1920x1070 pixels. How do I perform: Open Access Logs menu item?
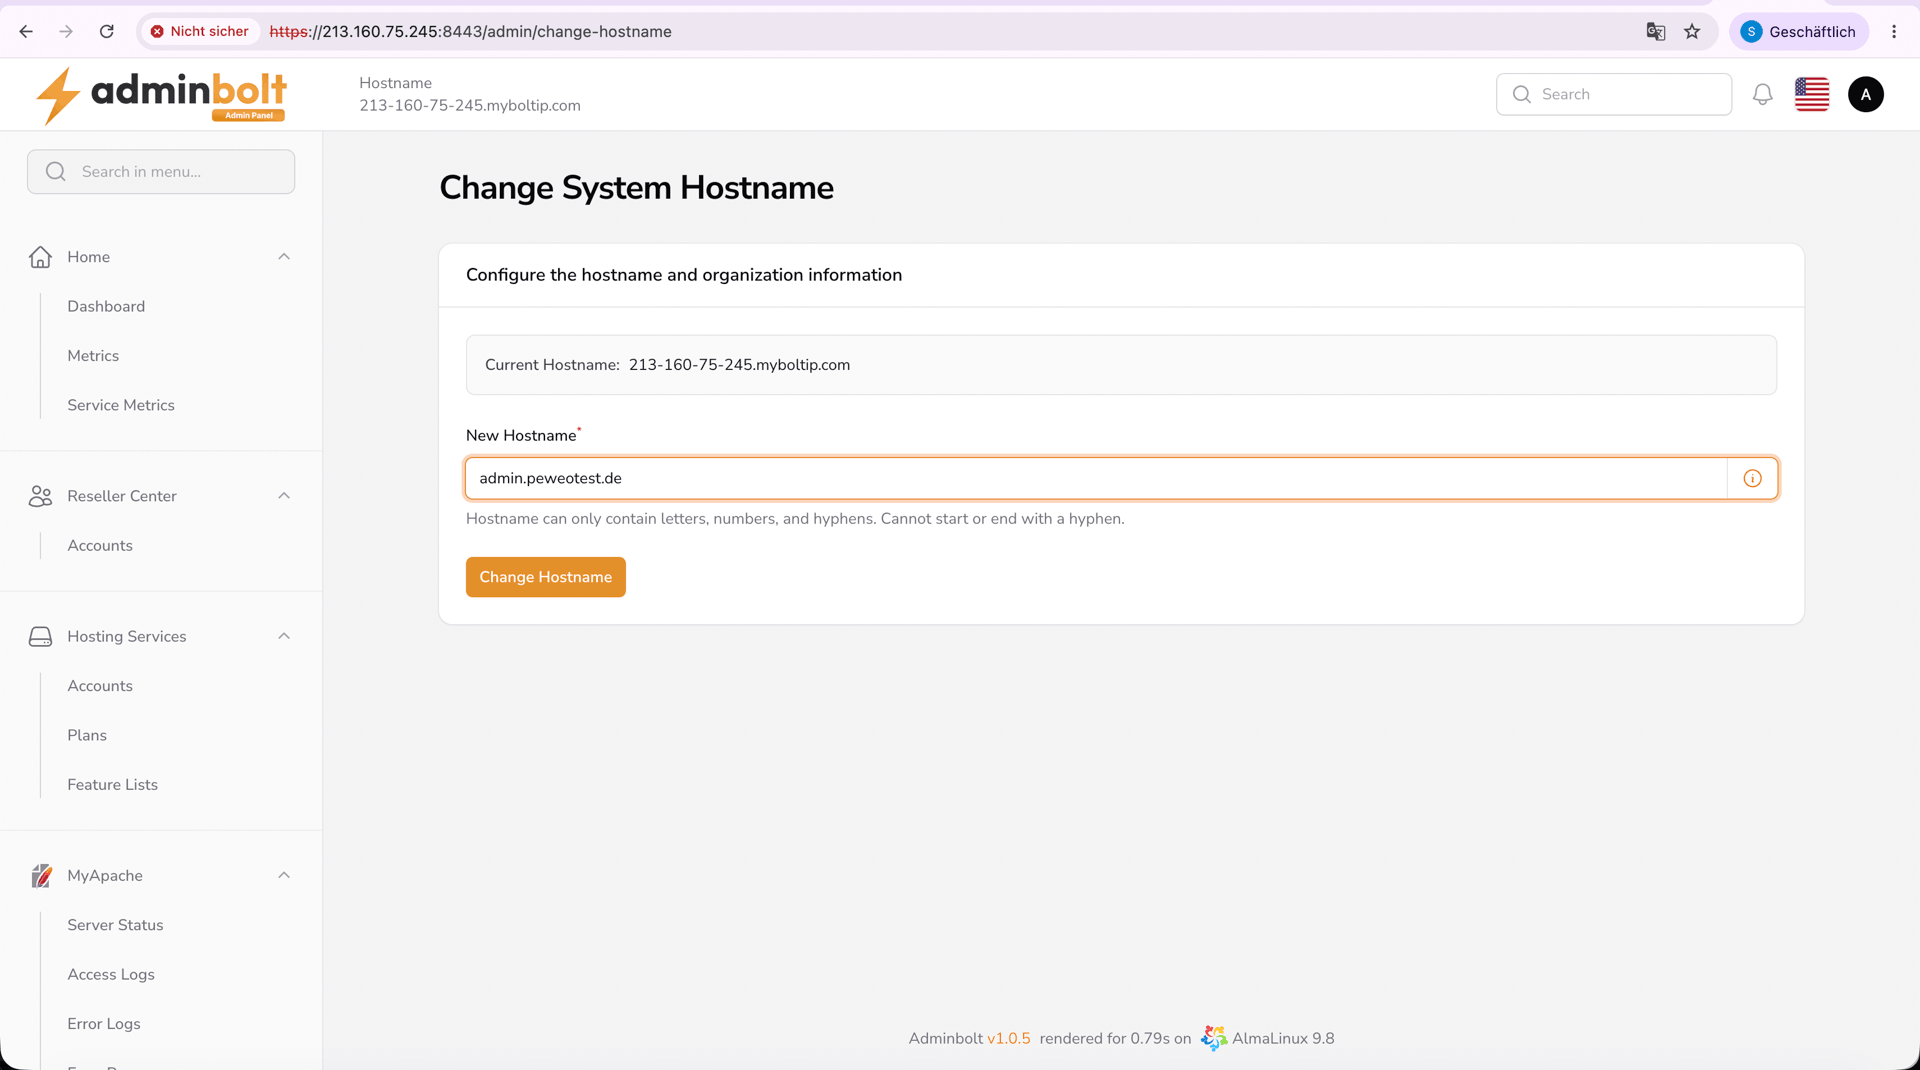click(111, 974)
